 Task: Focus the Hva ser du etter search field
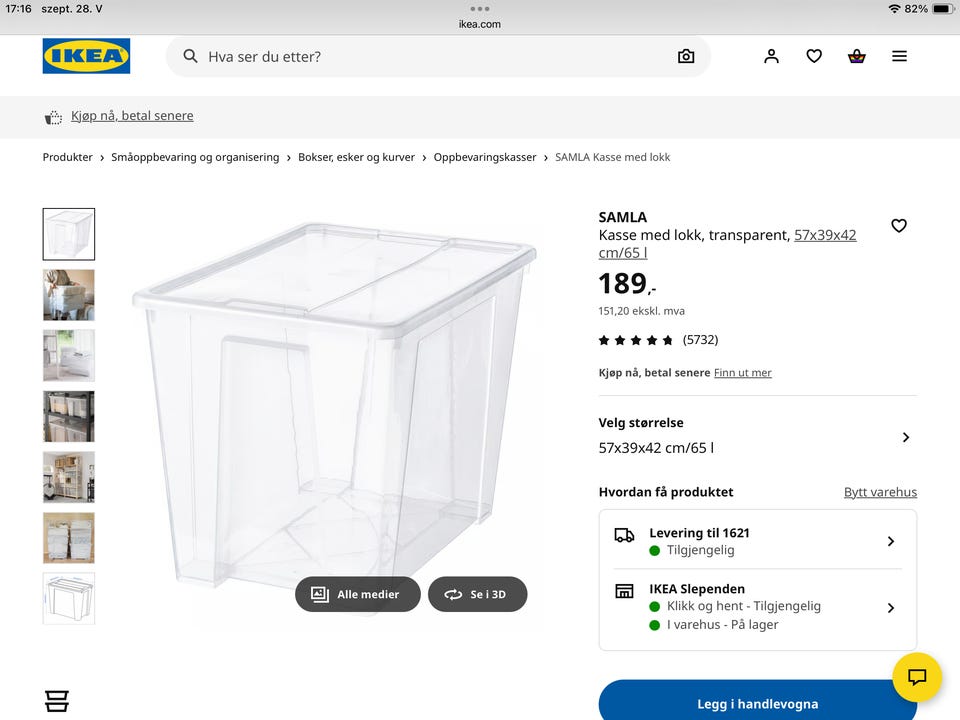[430, 57]
